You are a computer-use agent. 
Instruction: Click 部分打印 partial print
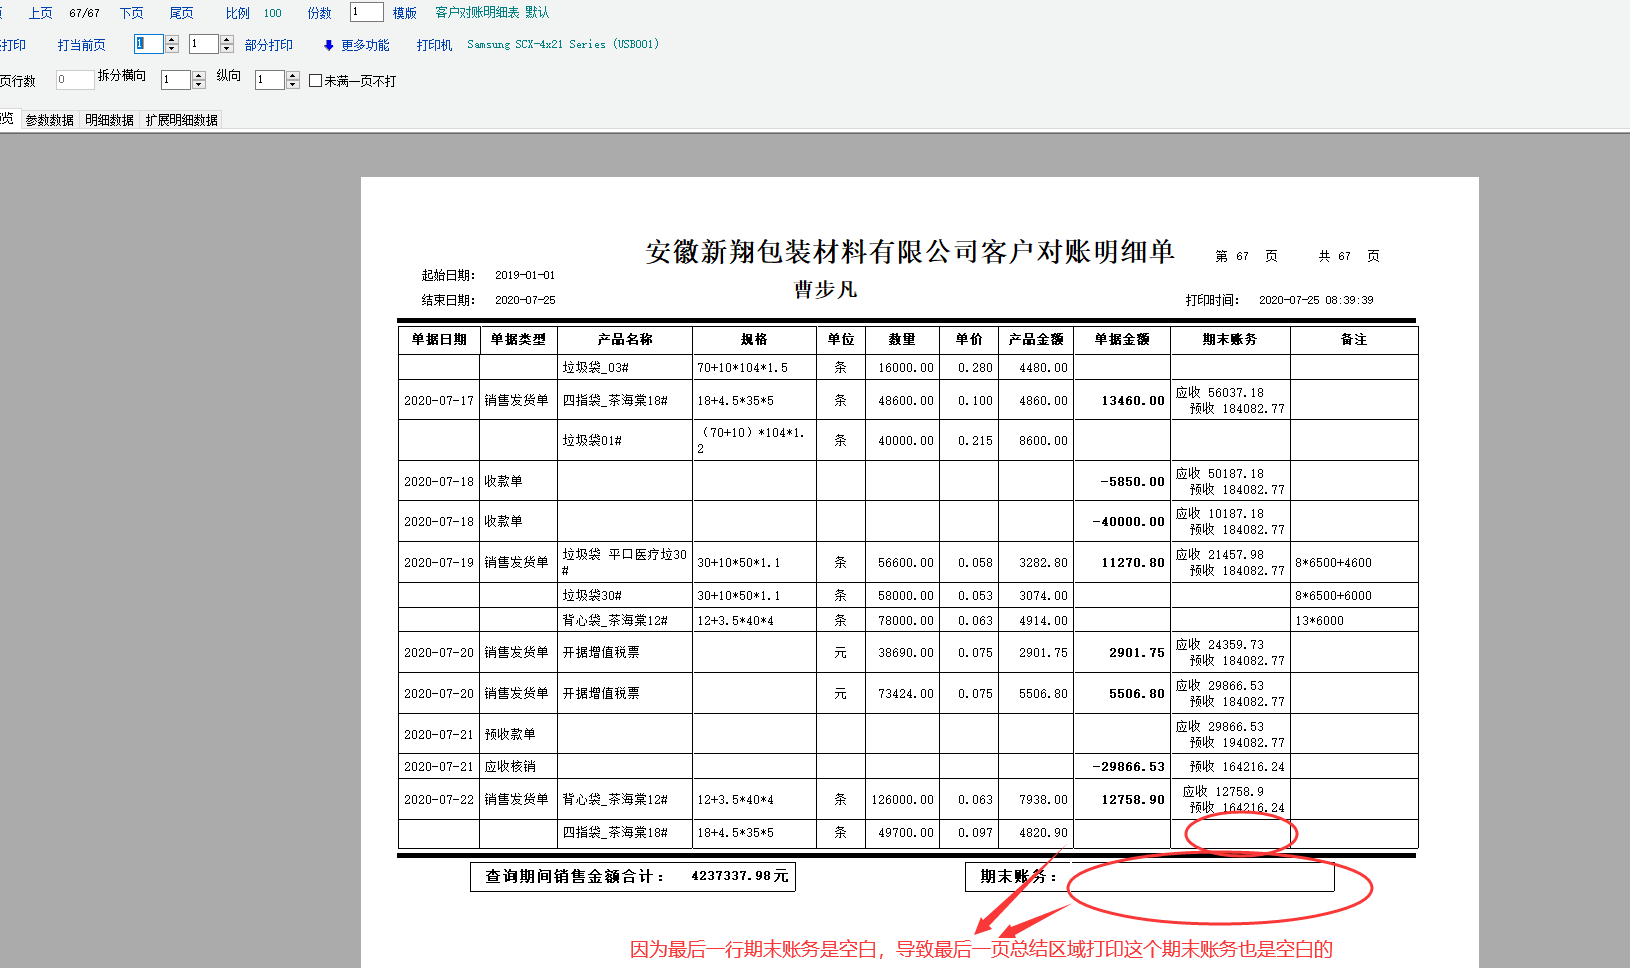pos(268,45)
